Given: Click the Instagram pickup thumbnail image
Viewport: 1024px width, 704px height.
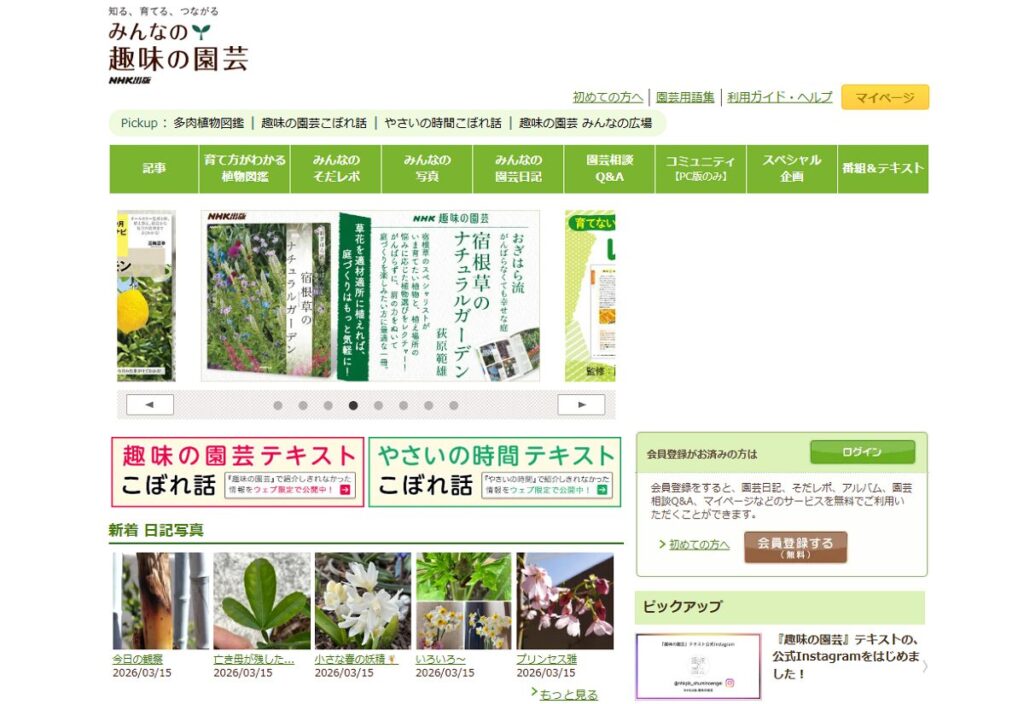Looking at the screenshot, I should tap(697, 666).
